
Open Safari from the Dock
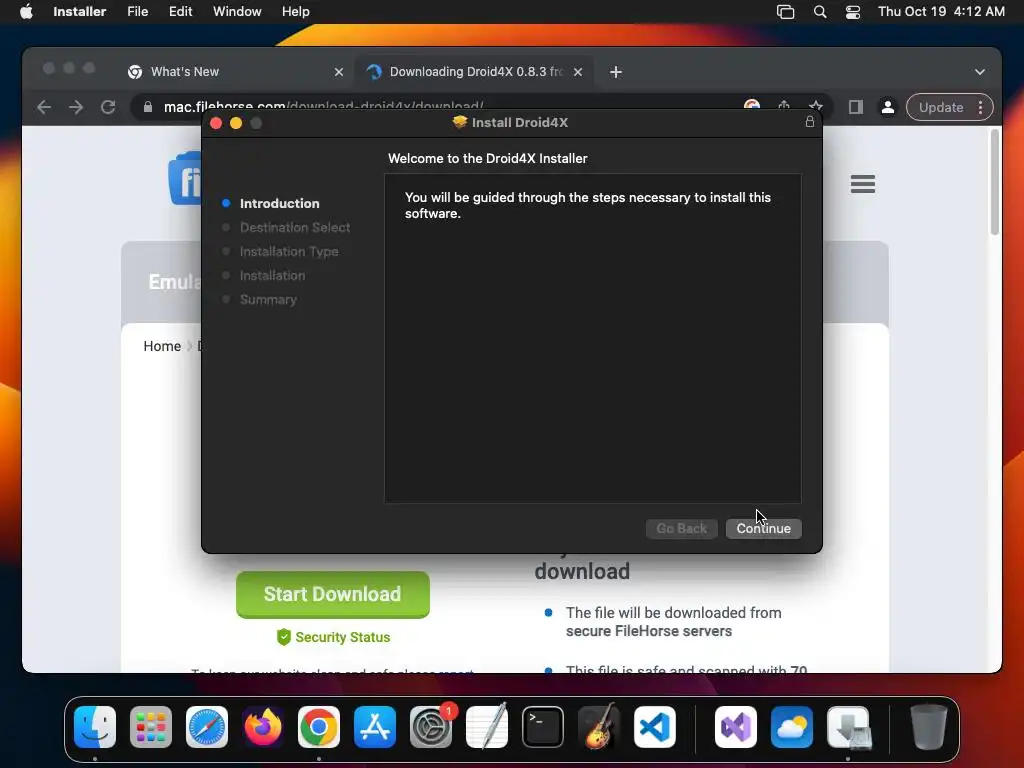click(x=207, y=727)
